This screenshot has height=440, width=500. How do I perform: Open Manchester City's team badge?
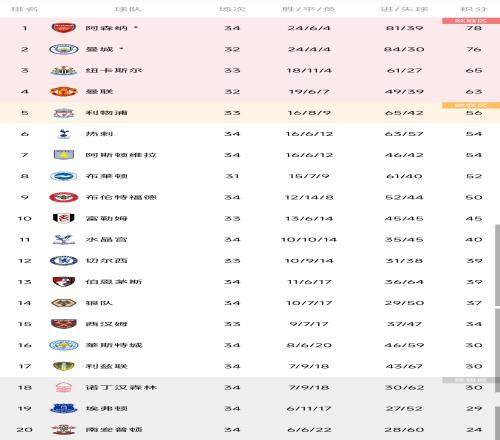pyautogui.click(x=64, y=49)
